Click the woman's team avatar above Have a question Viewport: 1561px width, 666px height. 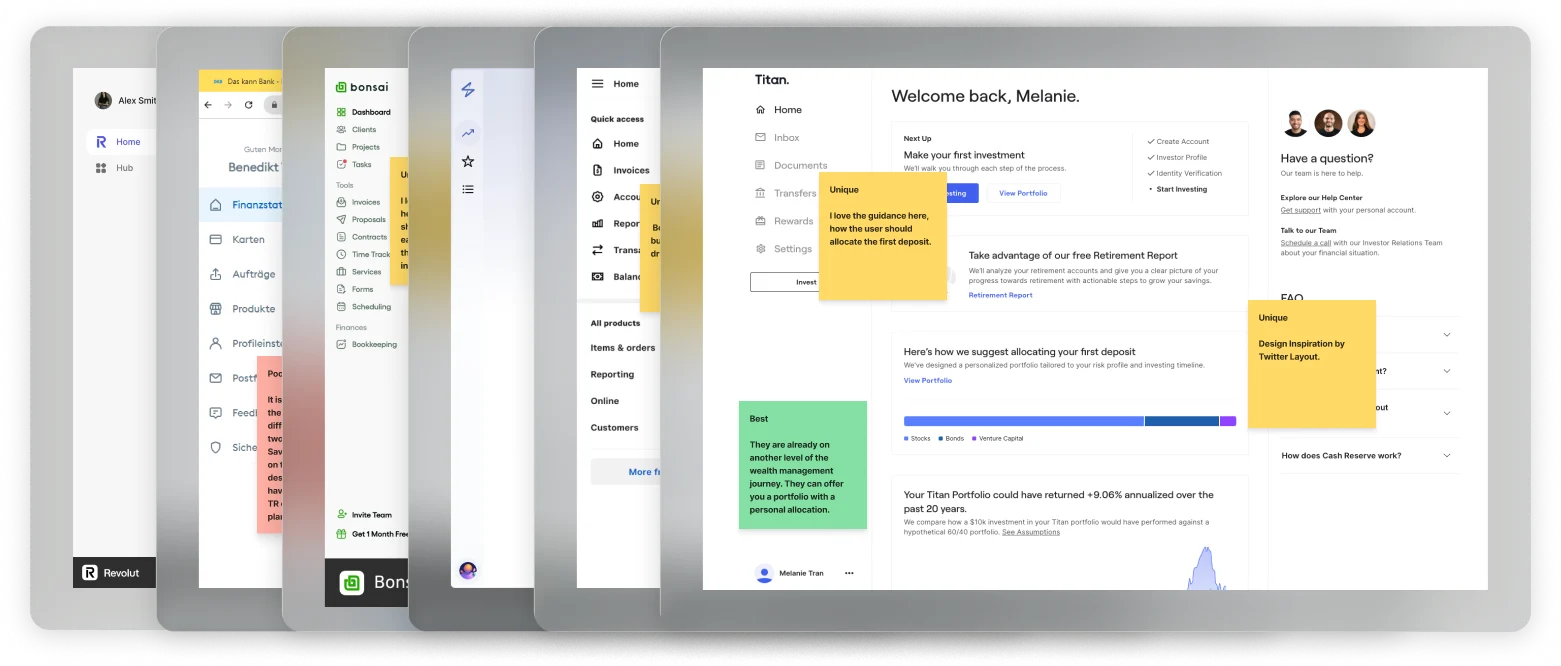1361,123
